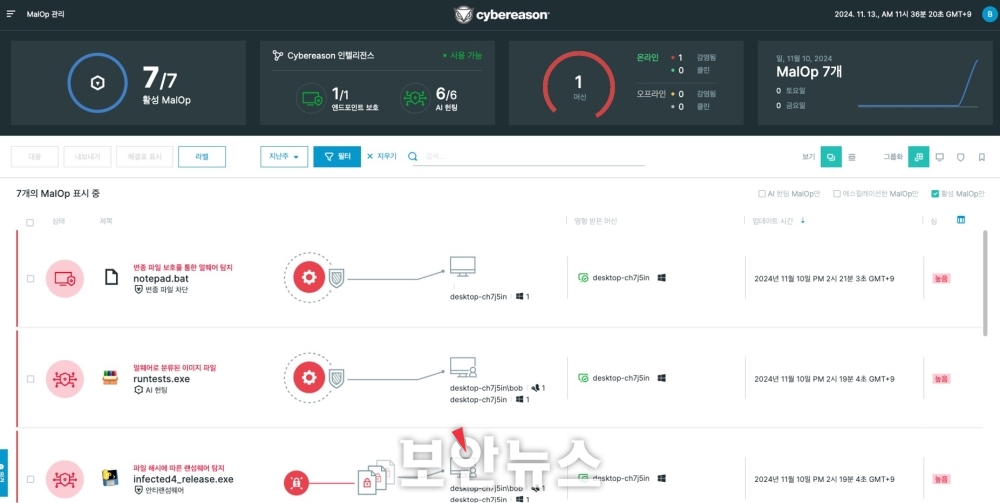Viewport: 1000px width, 503px height.
Task: Click notepad.bat file document icon
Action: coord(112,277)
